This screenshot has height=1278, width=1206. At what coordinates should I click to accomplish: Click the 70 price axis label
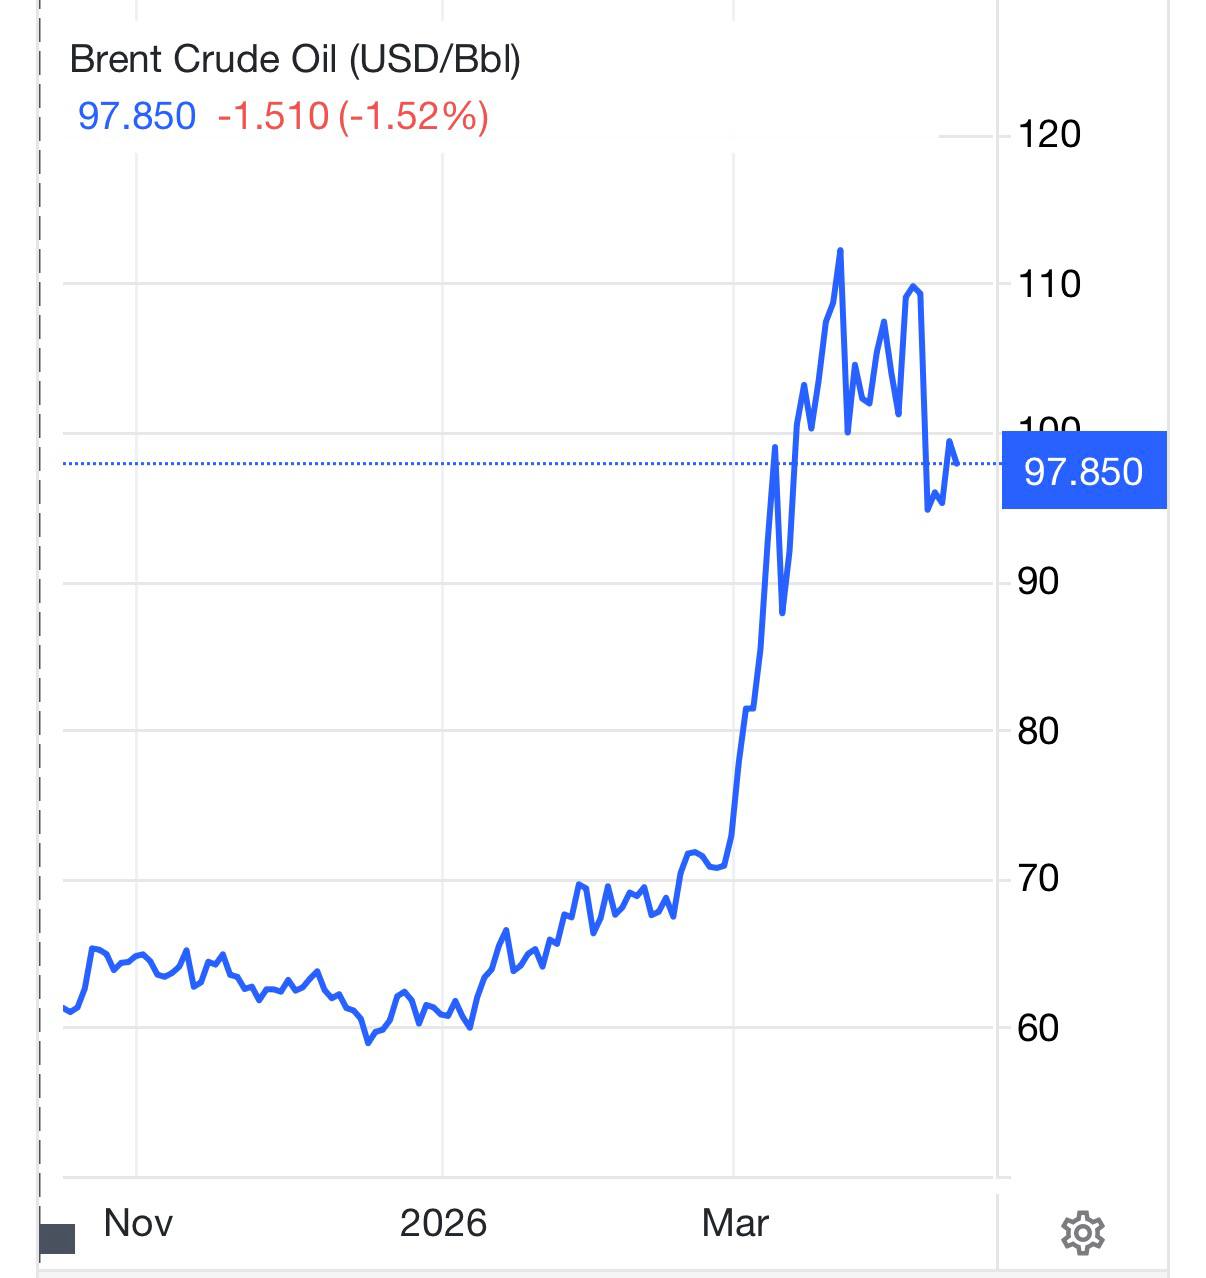click(x=1038, y=878)
